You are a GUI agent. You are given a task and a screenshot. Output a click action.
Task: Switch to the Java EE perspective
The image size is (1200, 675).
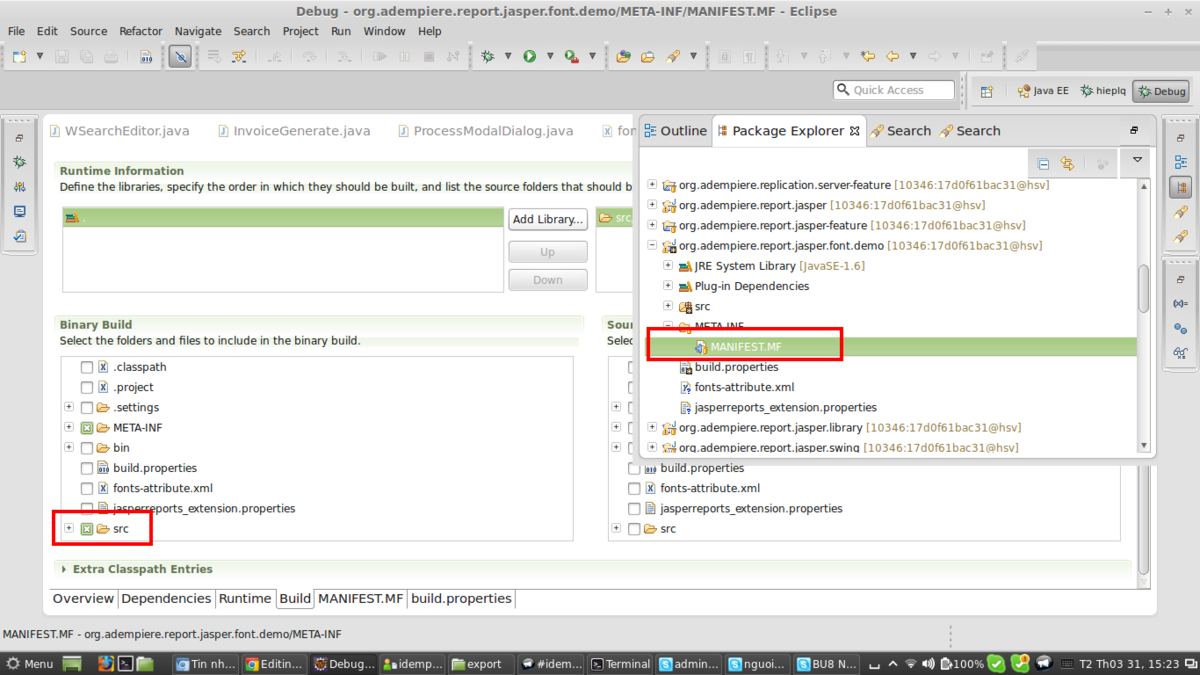1043,91
